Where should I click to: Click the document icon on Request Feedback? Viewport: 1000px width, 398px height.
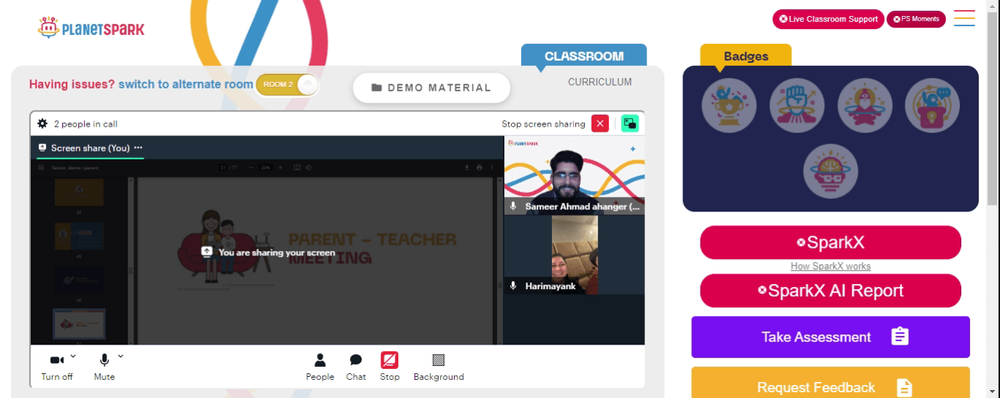tap(904, 387)
